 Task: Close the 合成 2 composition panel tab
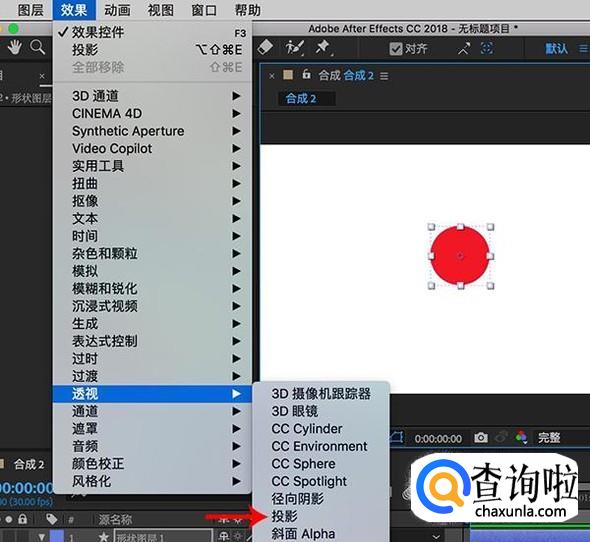[x=272, y=76]
